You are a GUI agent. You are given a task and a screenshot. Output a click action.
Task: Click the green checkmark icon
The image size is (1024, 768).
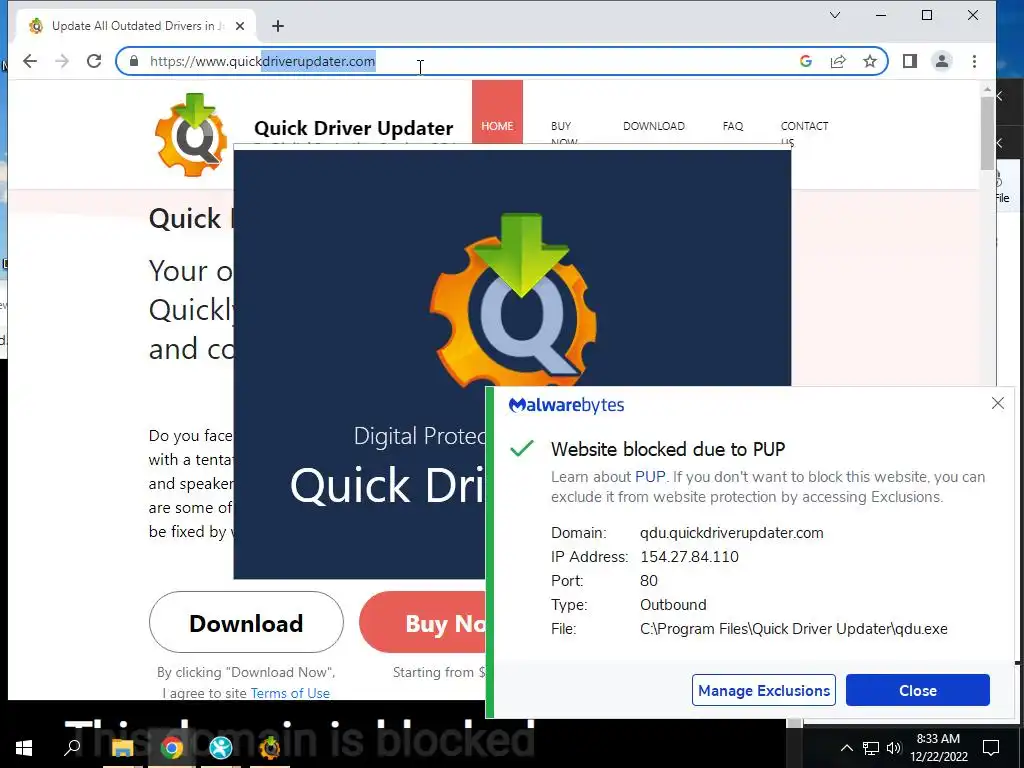coord(522,449)
